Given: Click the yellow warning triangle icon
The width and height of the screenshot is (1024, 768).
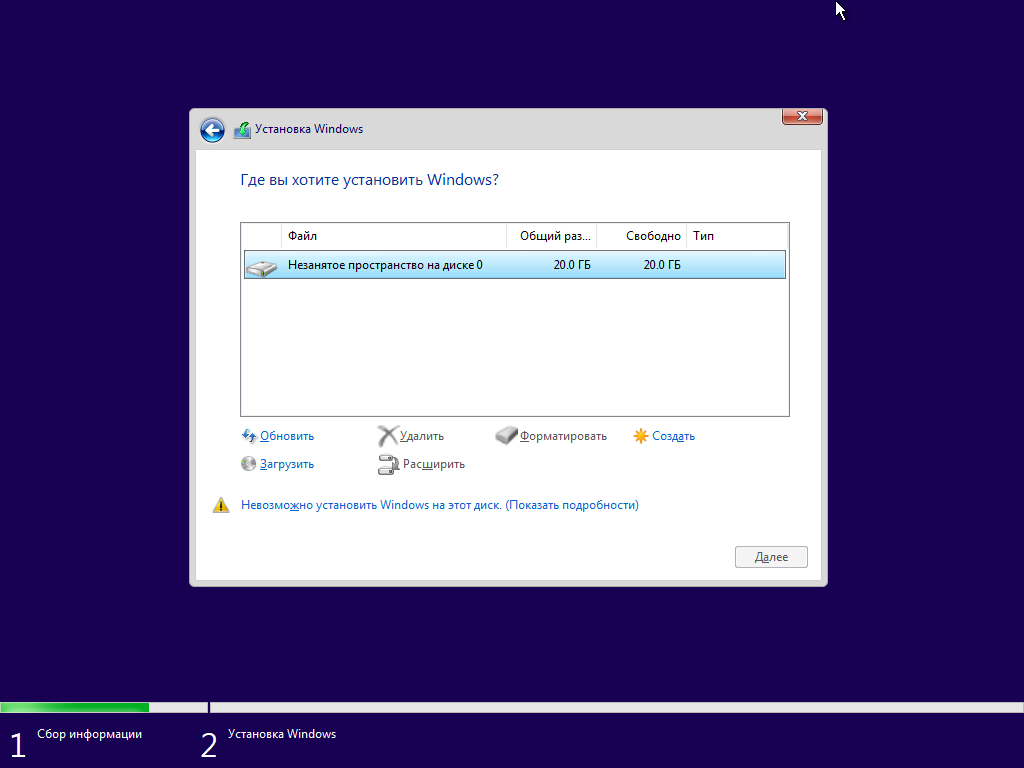Looking at the screenshot, I should click(221, 506).
